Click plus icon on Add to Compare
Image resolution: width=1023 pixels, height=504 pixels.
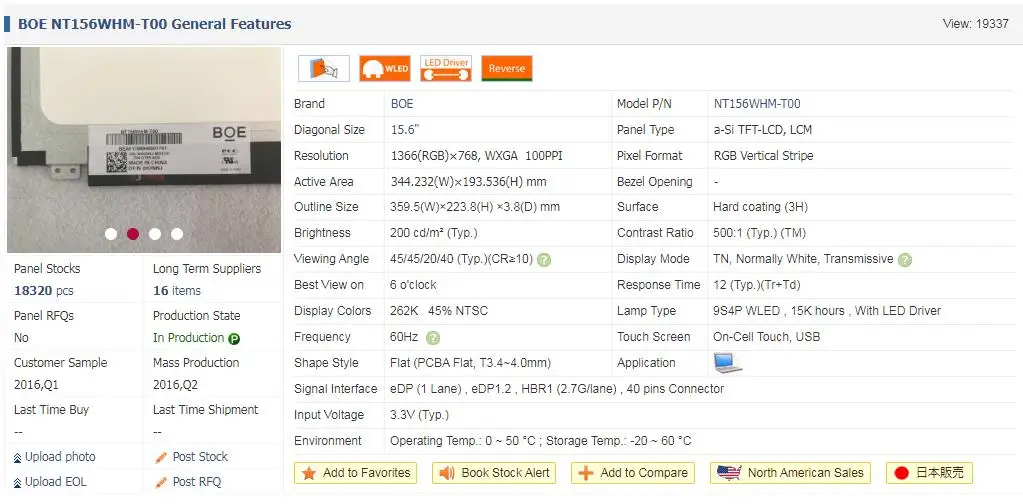point(586,473)
